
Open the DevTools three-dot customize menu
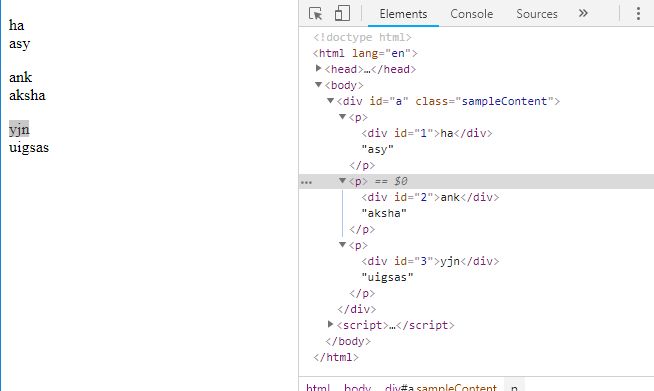638,13
